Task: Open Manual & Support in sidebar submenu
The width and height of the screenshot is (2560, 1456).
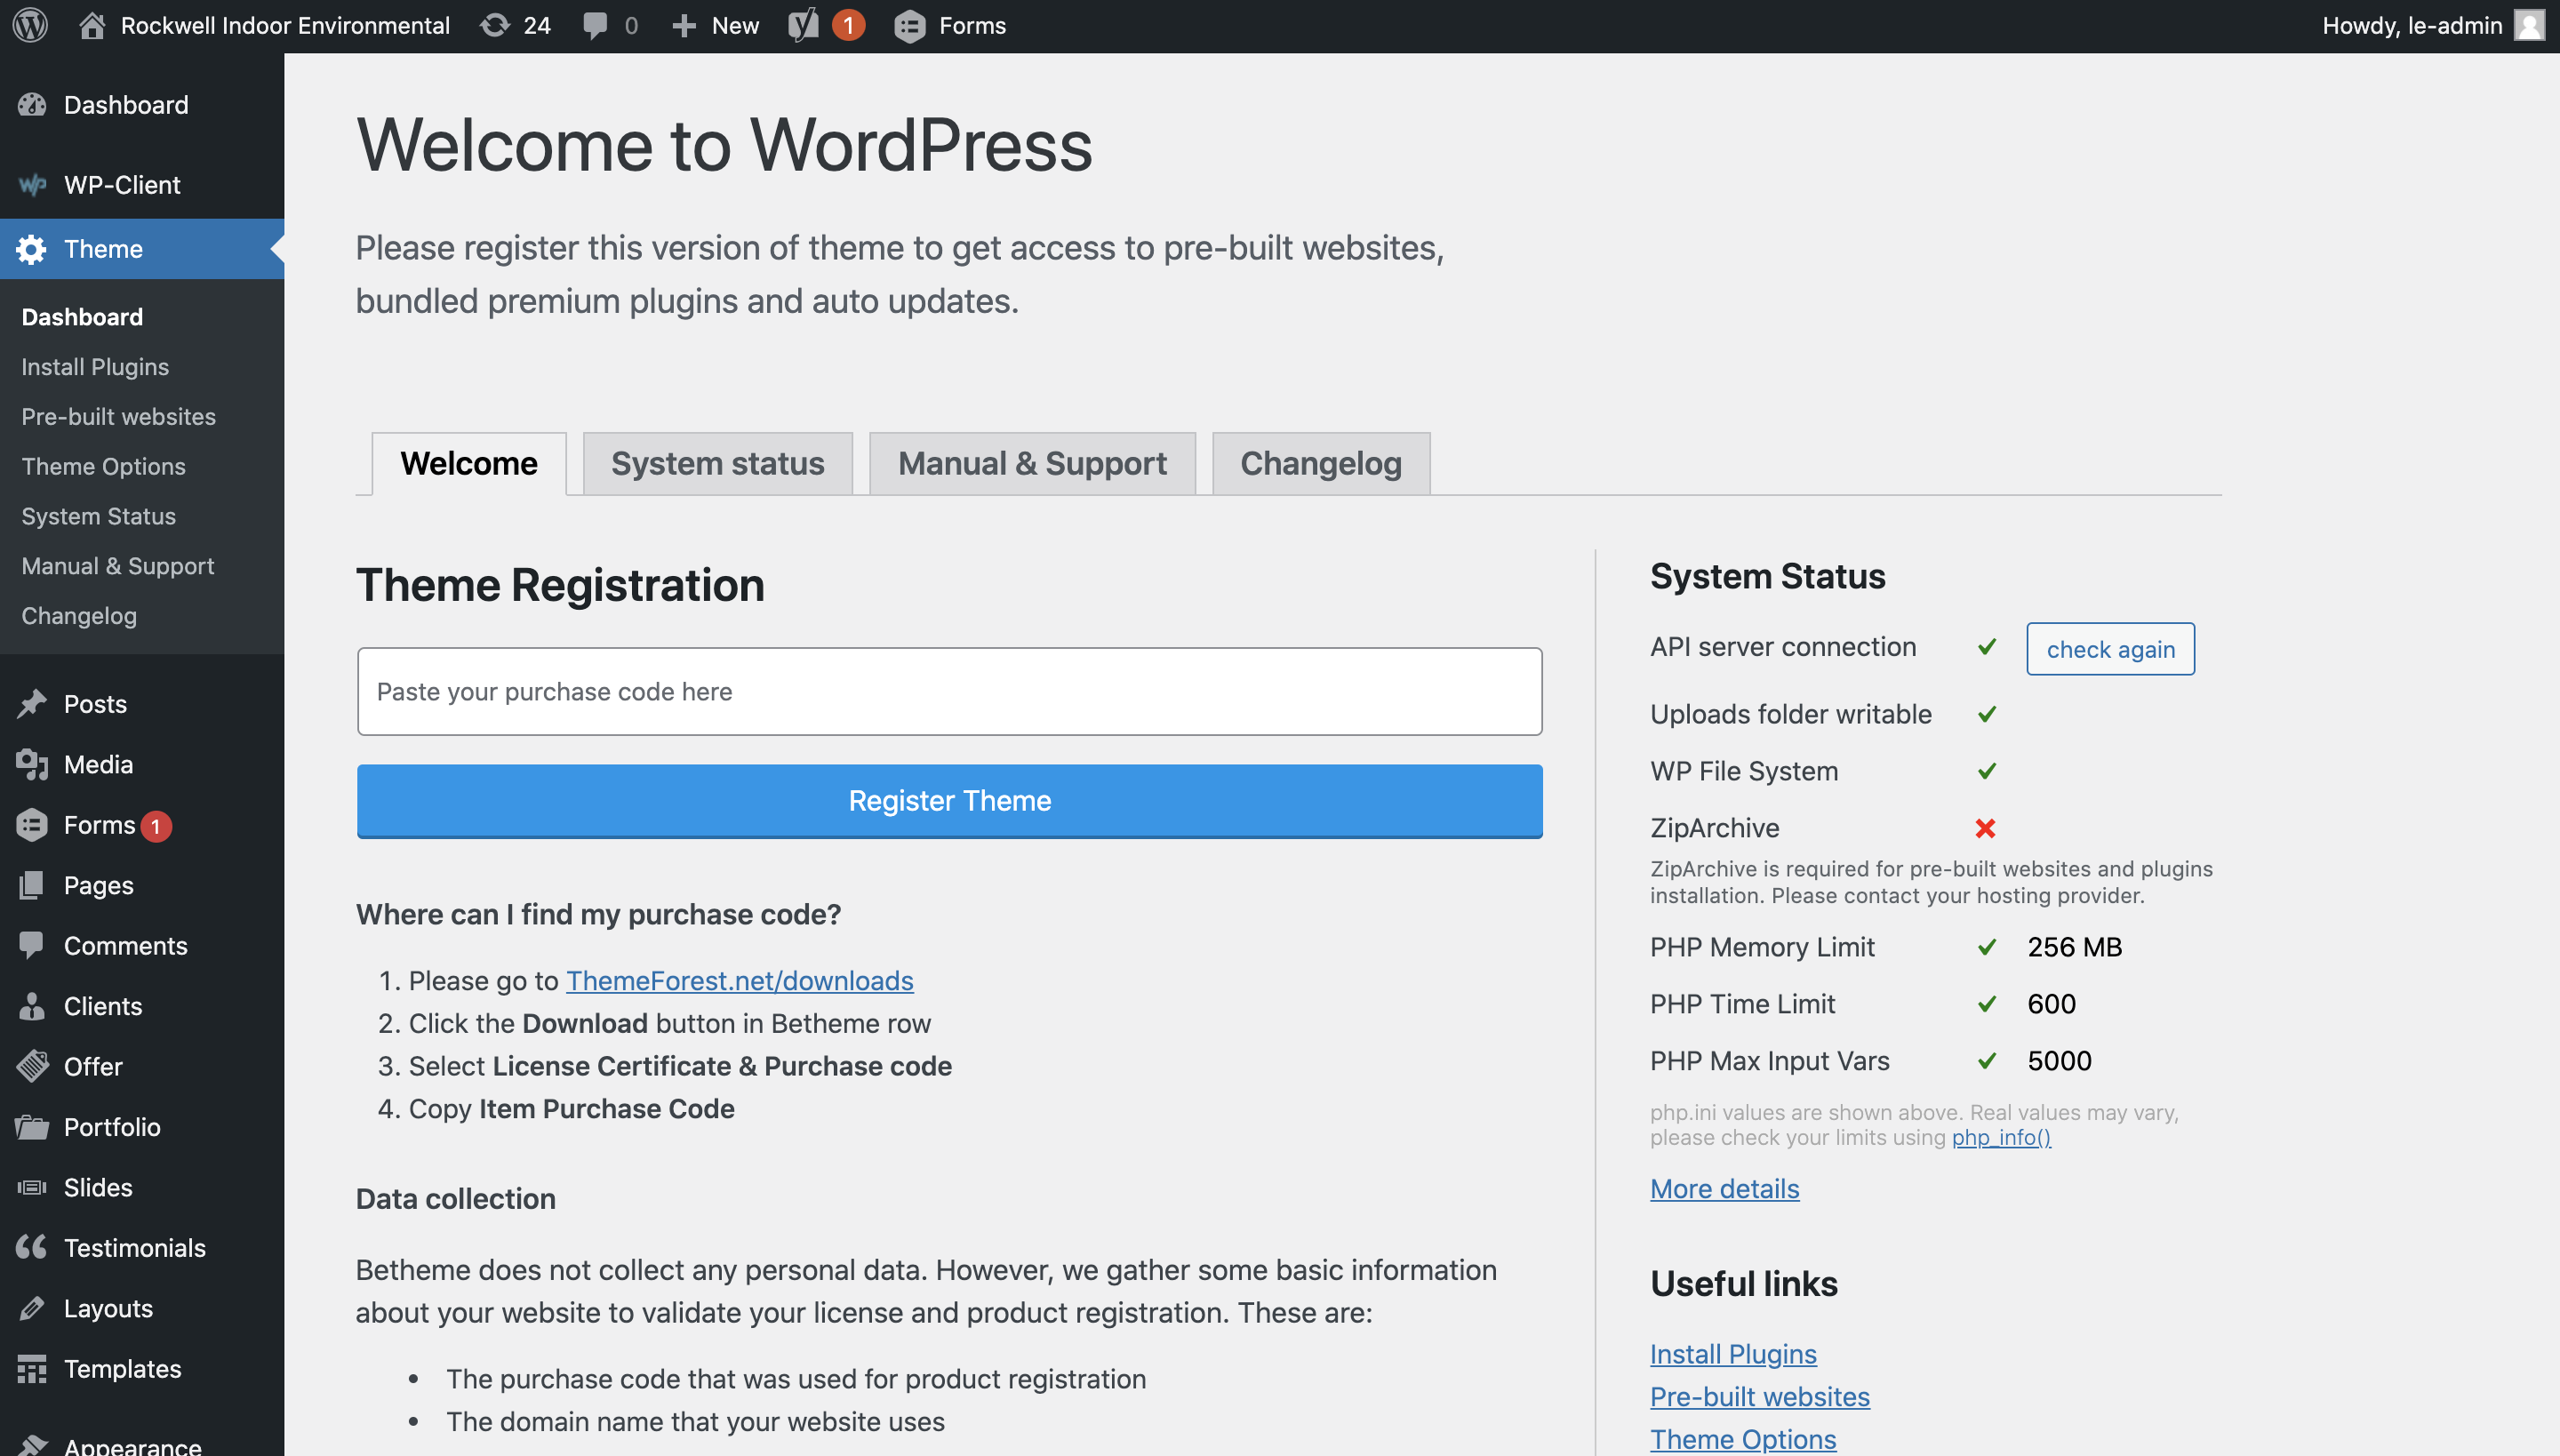Action: pos(117,567)
